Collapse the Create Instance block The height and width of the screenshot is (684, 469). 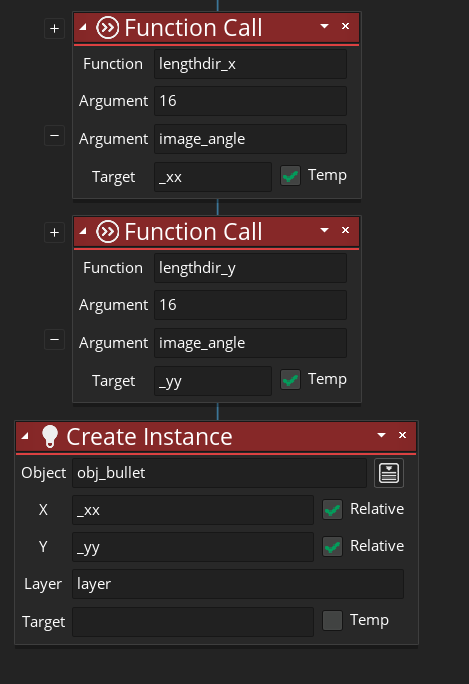pyautogui.click(x=25, y=436)
